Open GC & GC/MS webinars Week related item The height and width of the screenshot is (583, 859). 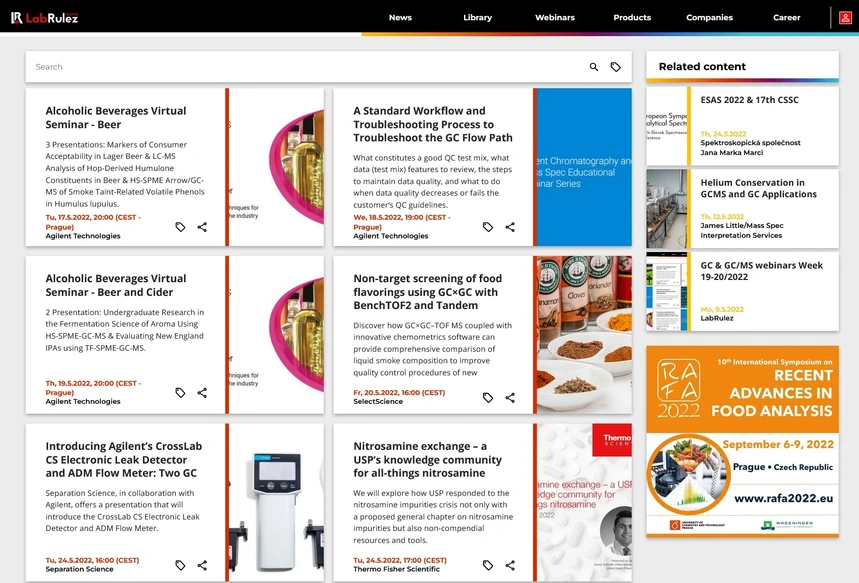(x=761, y=271)
